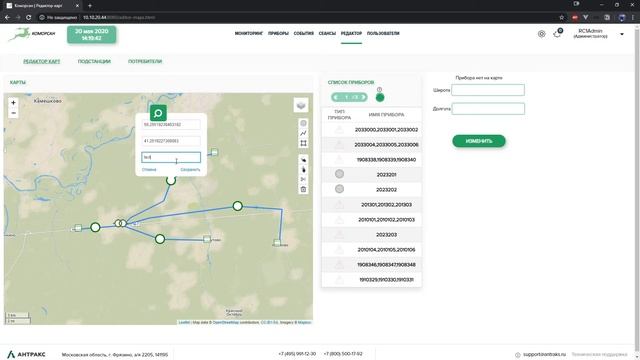
Task: Open a new browser tab
Action: pyautogui.click(x=90, y=6)
